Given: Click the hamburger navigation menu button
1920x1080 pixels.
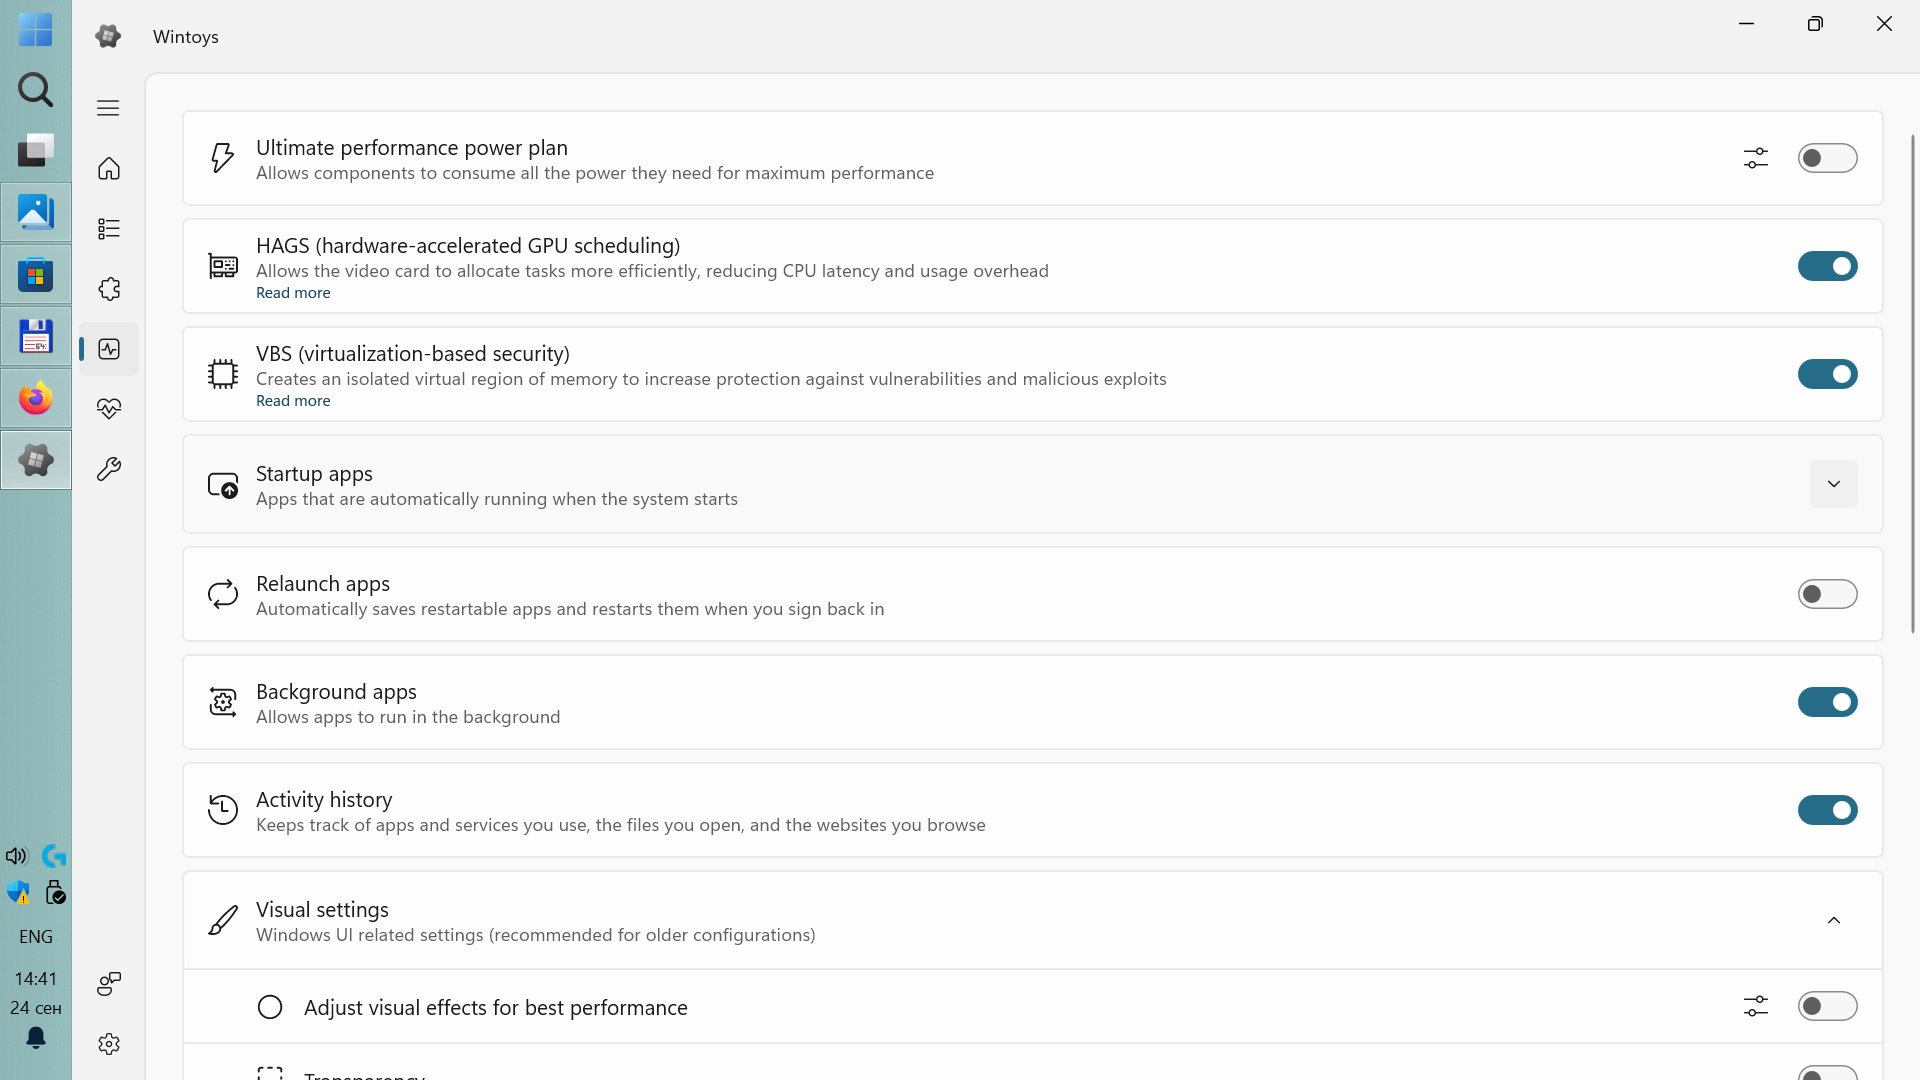Looking at the screenshot, I should [108, 108].
